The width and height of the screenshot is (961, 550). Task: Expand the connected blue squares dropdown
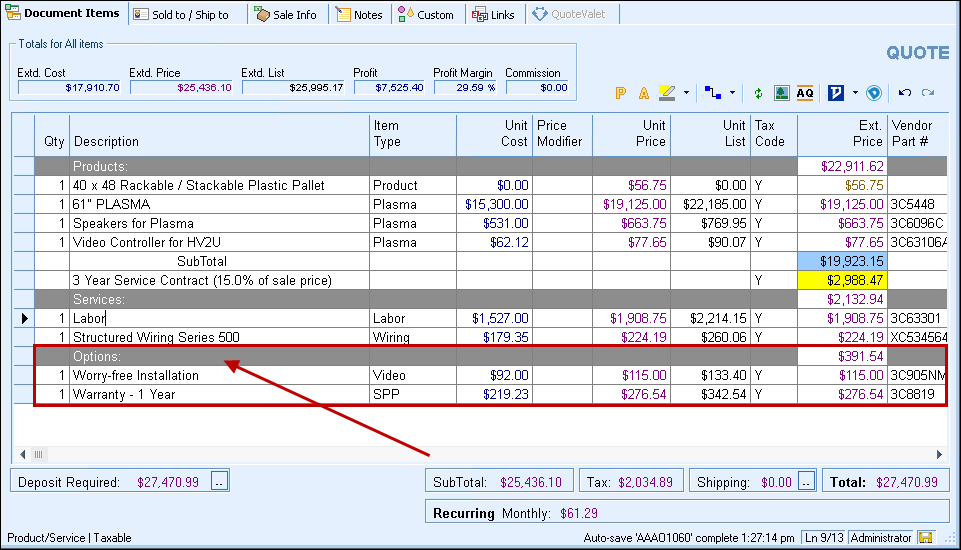pos(733,93)
